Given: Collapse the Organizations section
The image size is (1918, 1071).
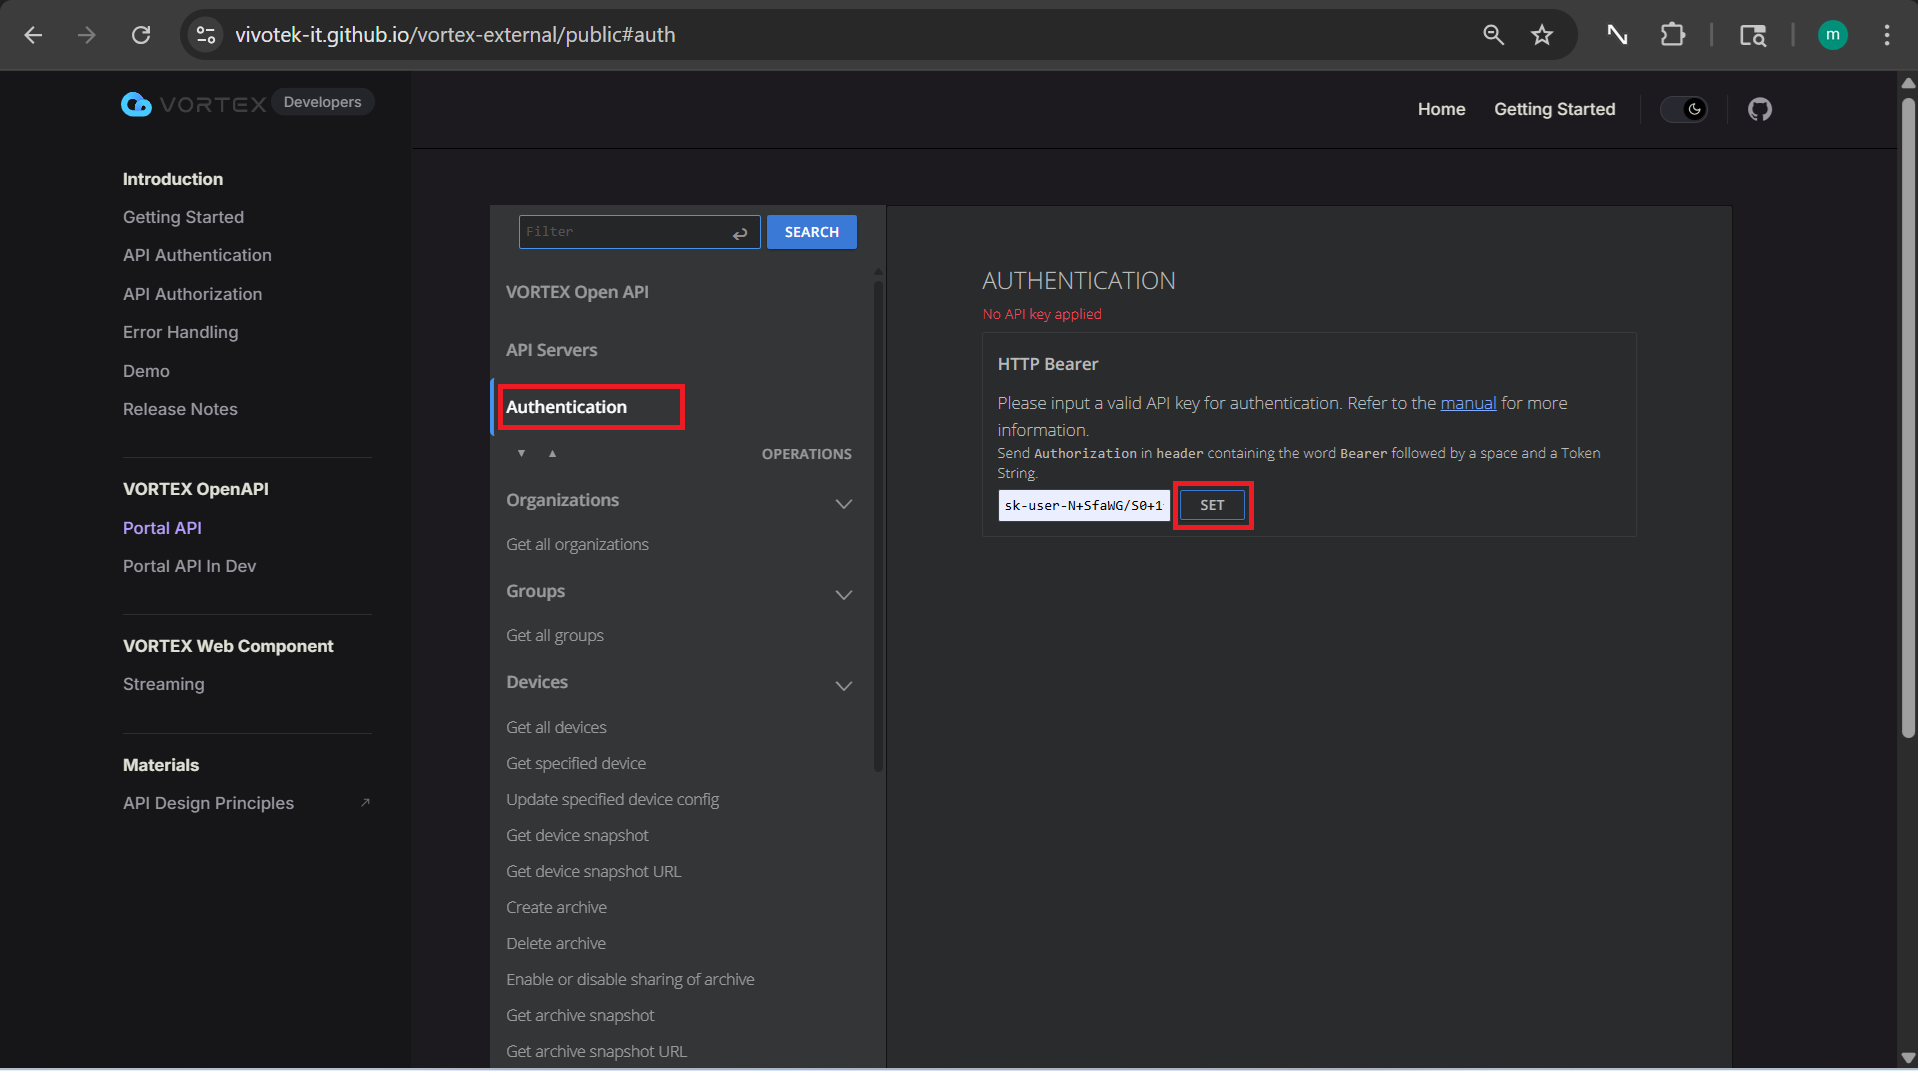Looking at the screenshot, I should pos(843,503).
